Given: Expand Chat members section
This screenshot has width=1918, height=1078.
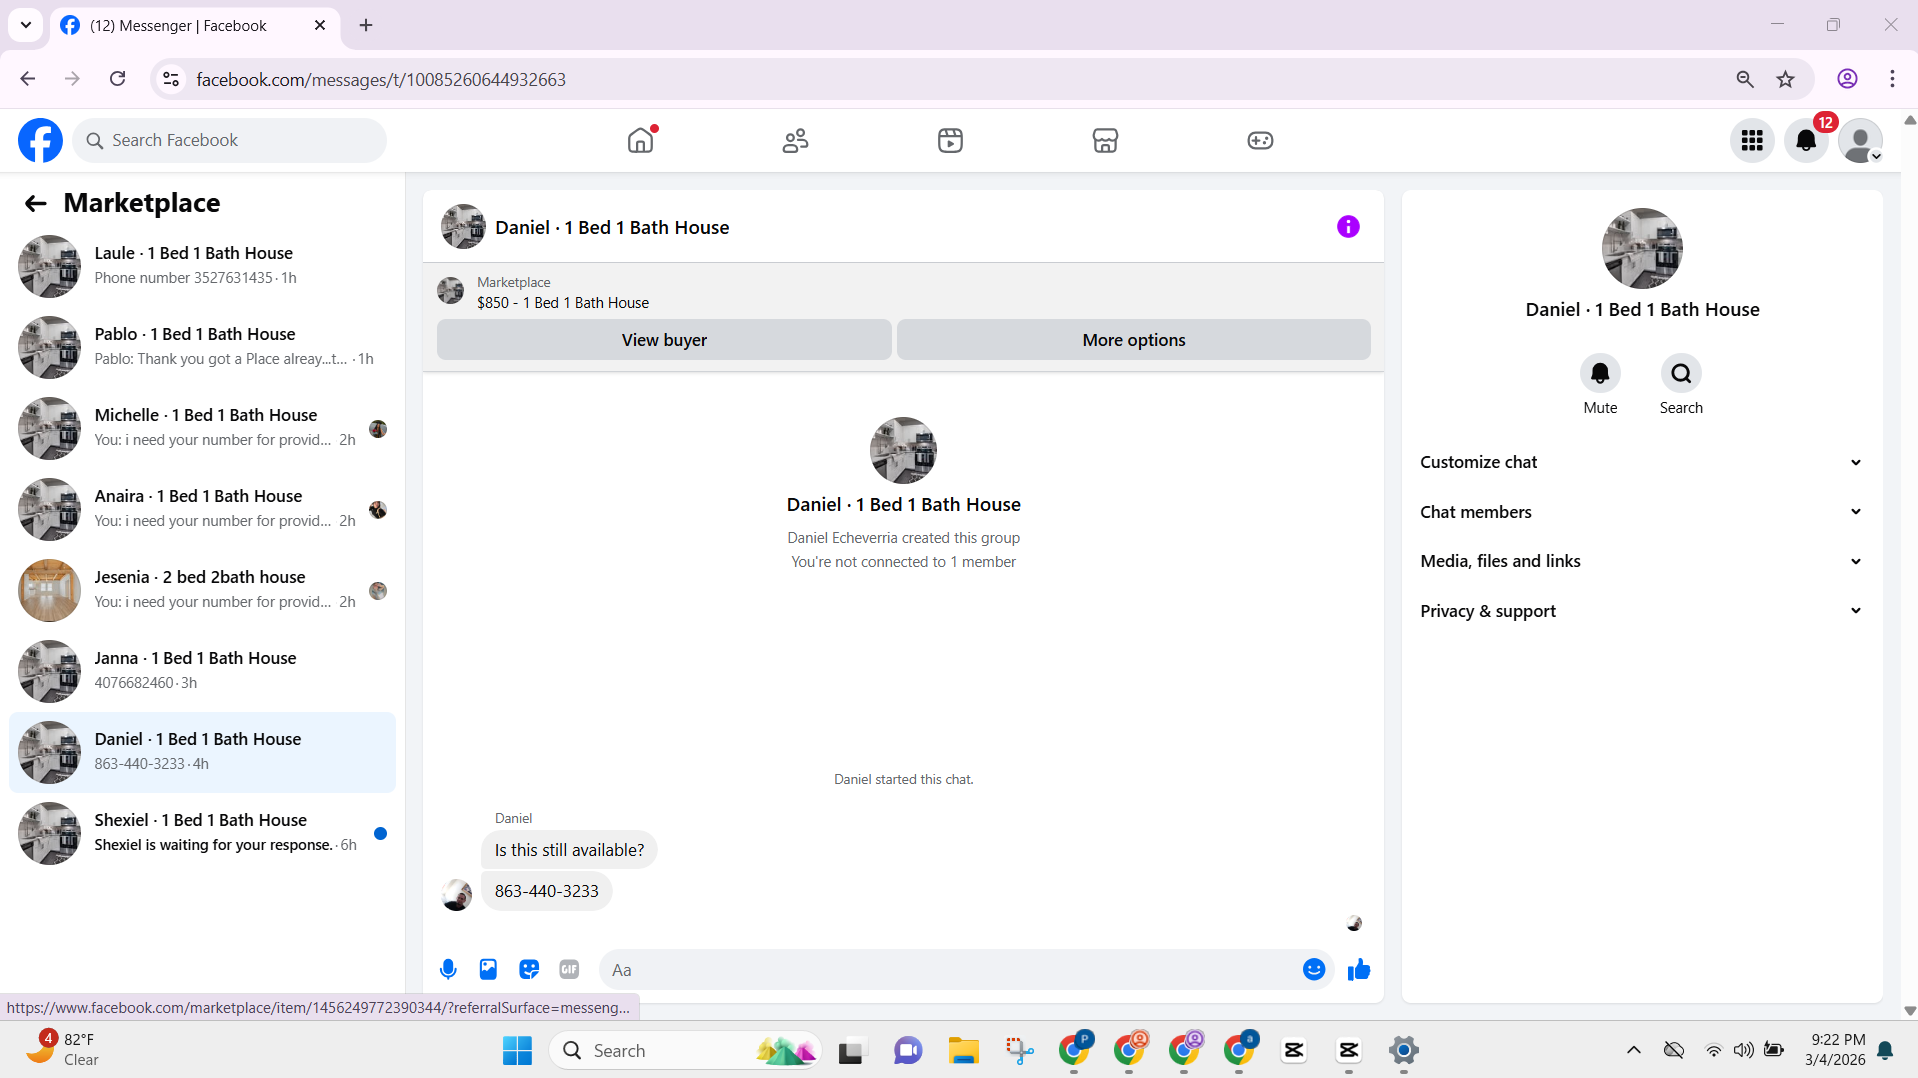Looking at the screenshot, I should pos(1641,512).
